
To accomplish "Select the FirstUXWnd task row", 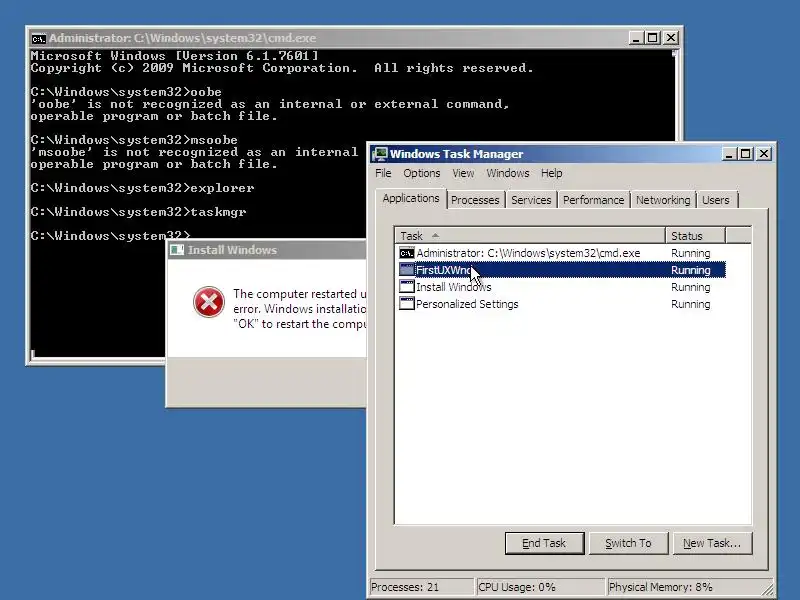I will coord(562,270).
